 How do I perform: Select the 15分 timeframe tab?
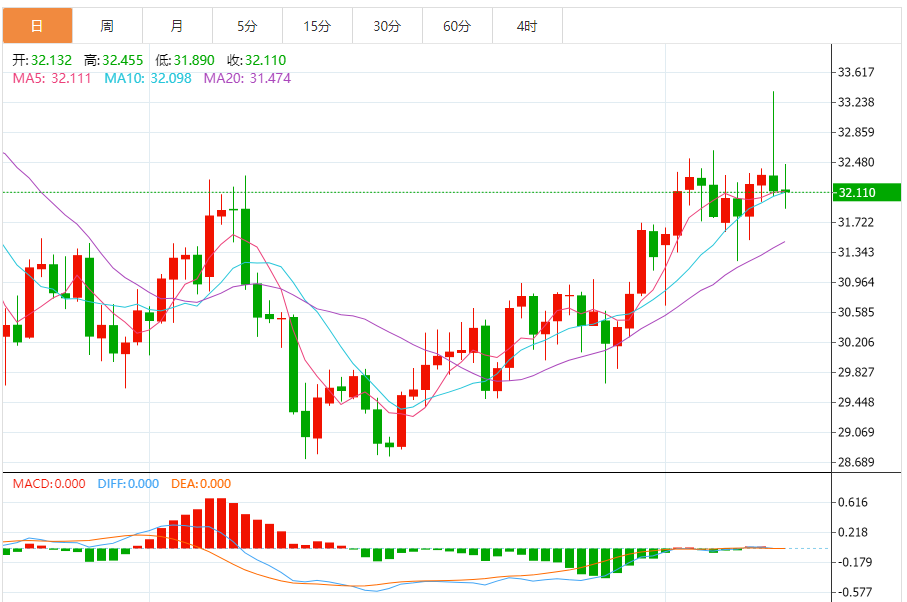coord(318,25)
